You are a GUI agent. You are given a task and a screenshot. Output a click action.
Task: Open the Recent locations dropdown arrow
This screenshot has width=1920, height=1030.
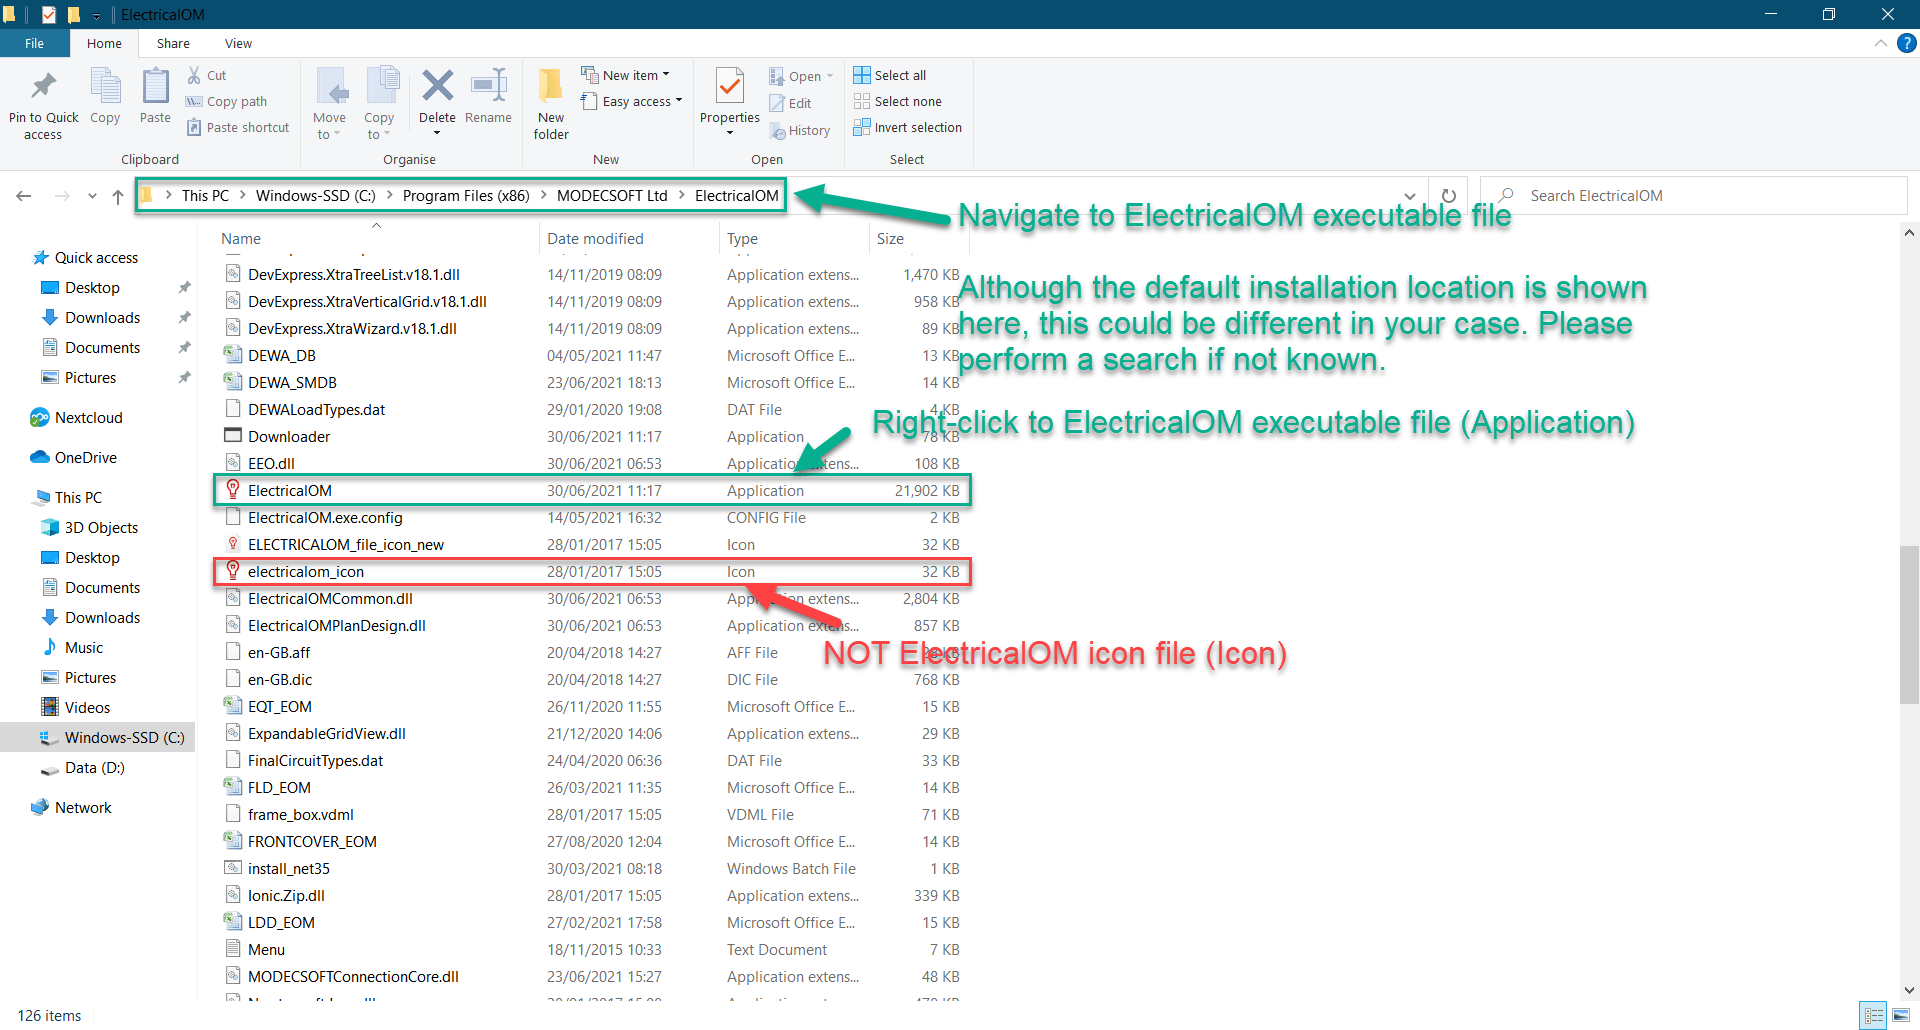[x=92, y=196]
